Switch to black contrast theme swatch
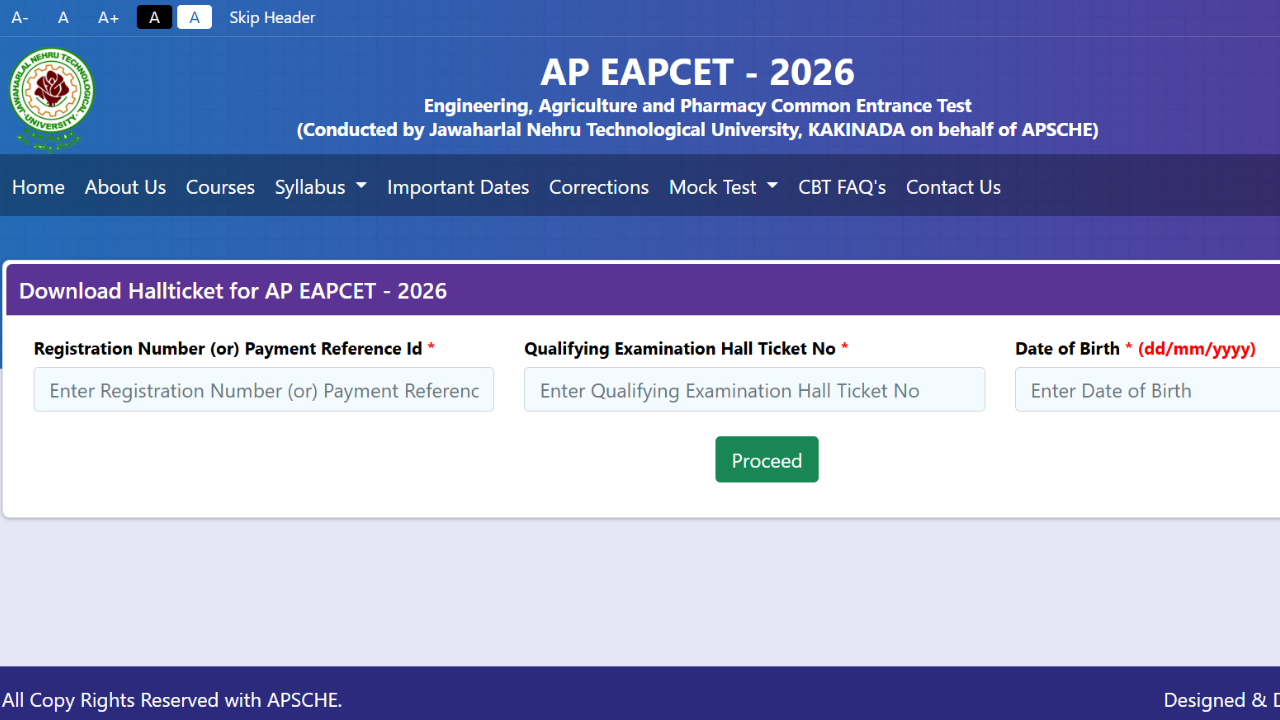Screen dimensions: 1280x720 tap(154, 18)
